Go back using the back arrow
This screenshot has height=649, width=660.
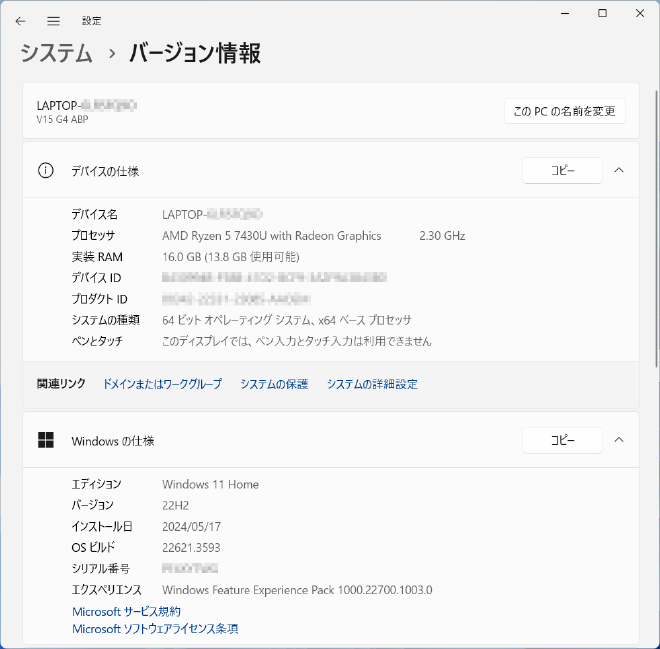coord(20,21)
